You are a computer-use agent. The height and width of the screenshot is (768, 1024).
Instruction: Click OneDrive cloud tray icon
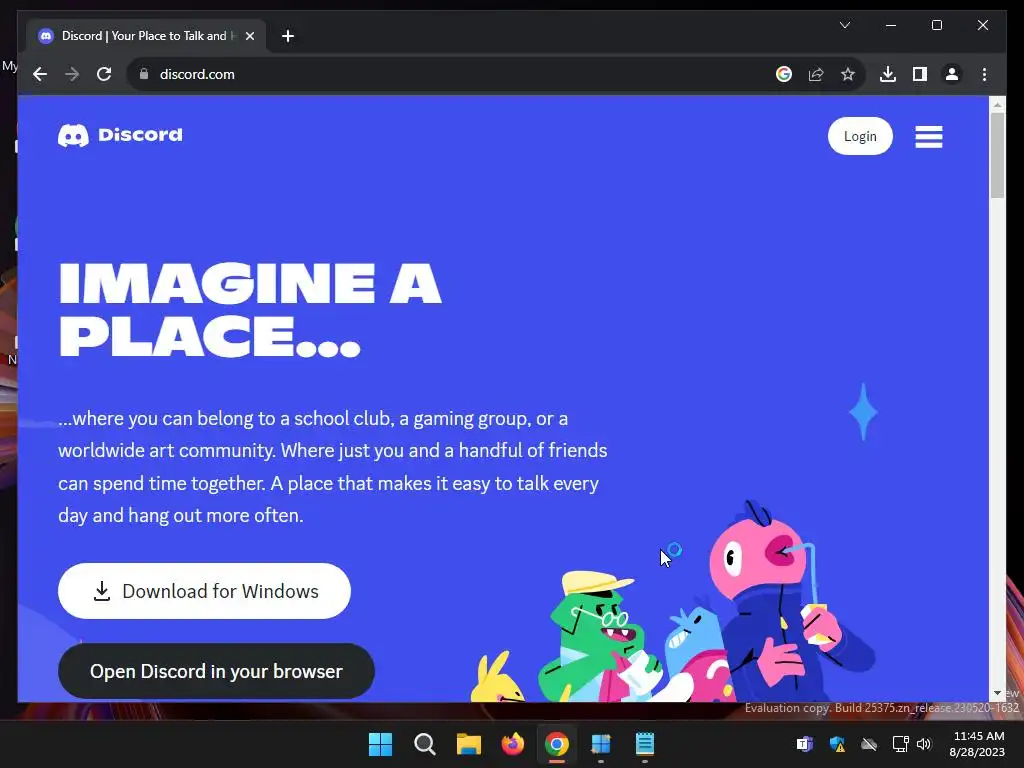pyautogui.click(x=869, y=744)
